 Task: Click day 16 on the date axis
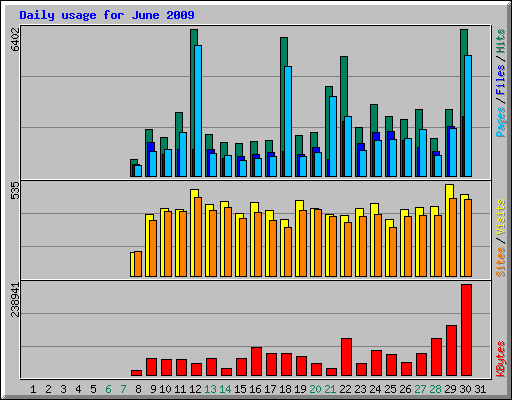pyautogui.click(x=255, y=389)
